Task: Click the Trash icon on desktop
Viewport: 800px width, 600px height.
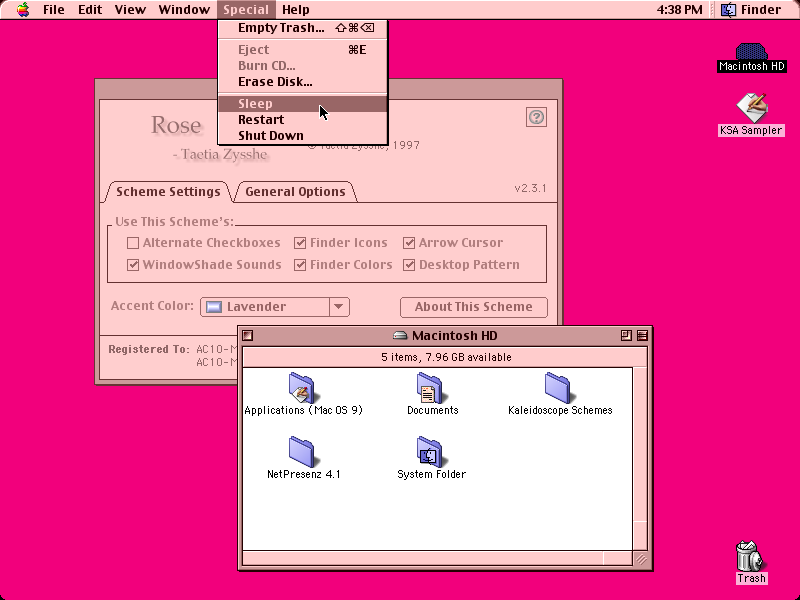Action: (751, 556)
